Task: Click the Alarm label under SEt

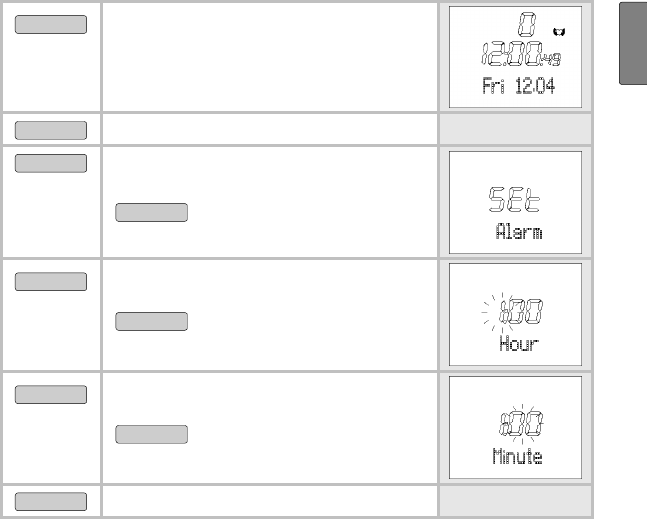Action: (519, 232)
